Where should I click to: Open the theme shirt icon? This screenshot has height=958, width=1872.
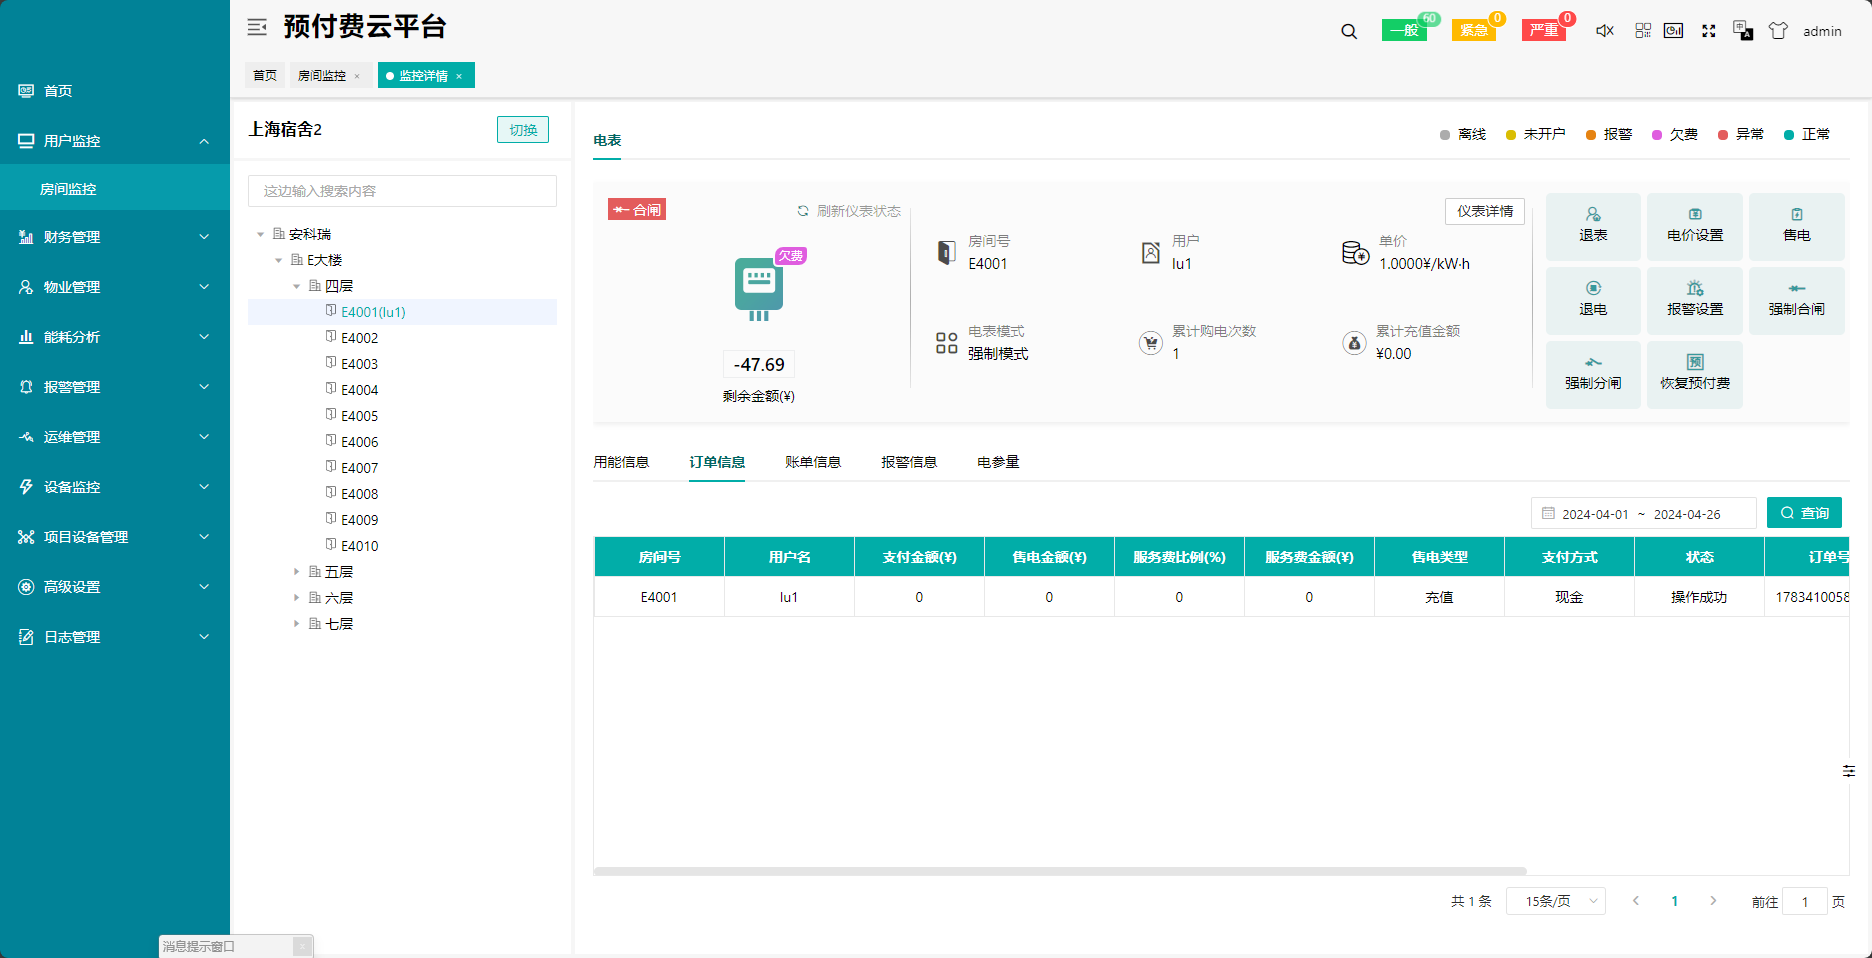1778,31
